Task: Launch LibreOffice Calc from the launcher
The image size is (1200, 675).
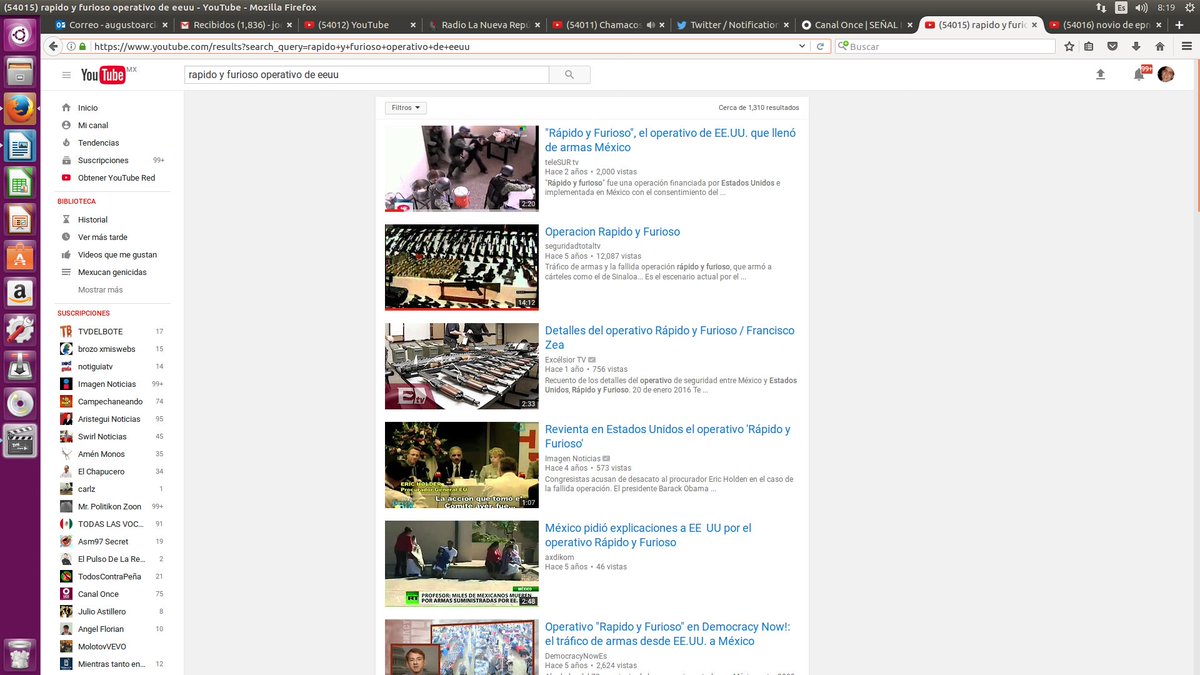Action: pos(20,184)
